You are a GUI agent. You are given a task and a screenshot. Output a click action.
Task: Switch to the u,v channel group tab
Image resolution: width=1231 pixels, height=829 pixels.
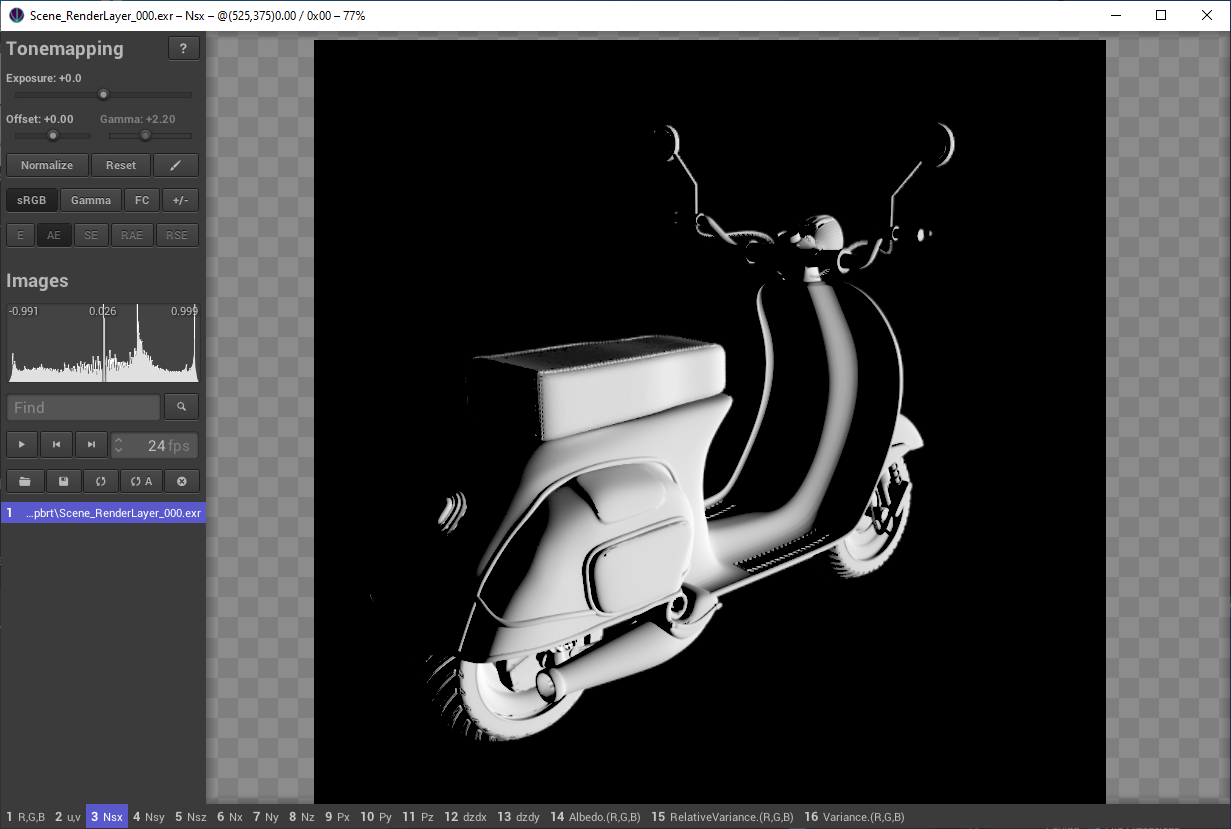pos(68,817)
